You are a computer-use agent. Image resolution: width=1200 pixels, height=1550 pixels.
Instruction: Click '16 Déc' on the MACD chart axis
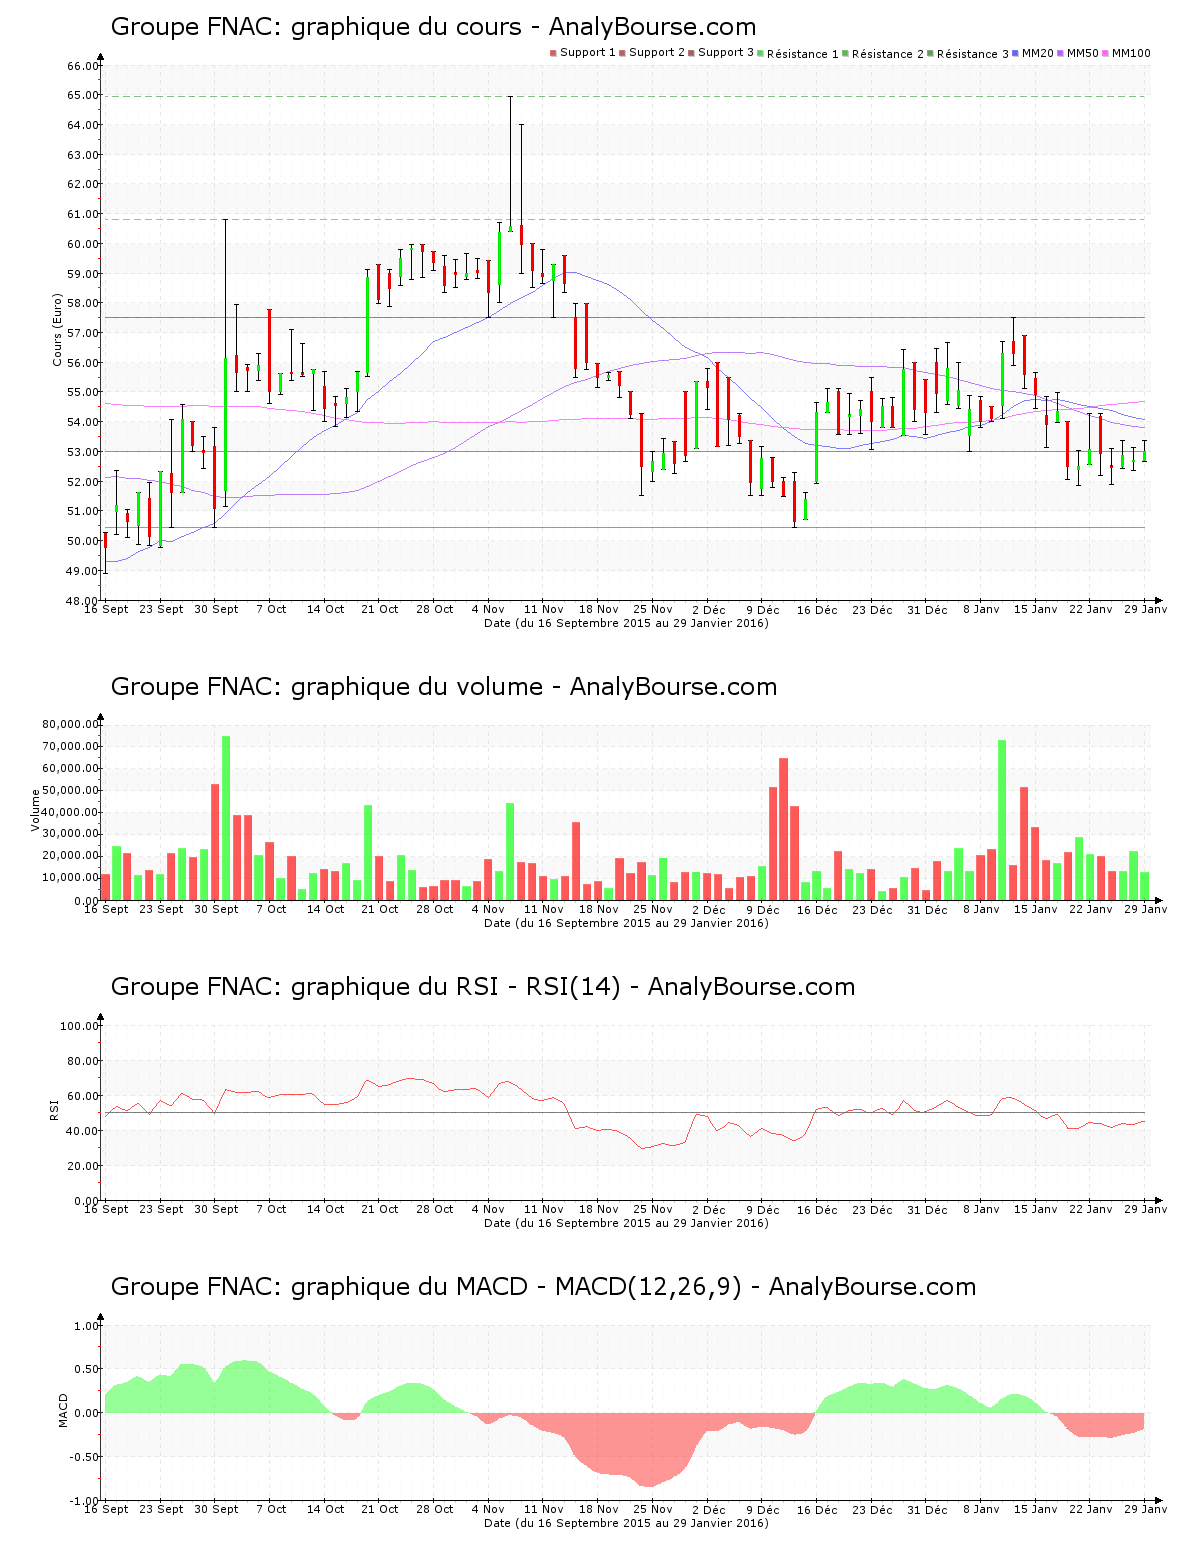coord(817,1509)
